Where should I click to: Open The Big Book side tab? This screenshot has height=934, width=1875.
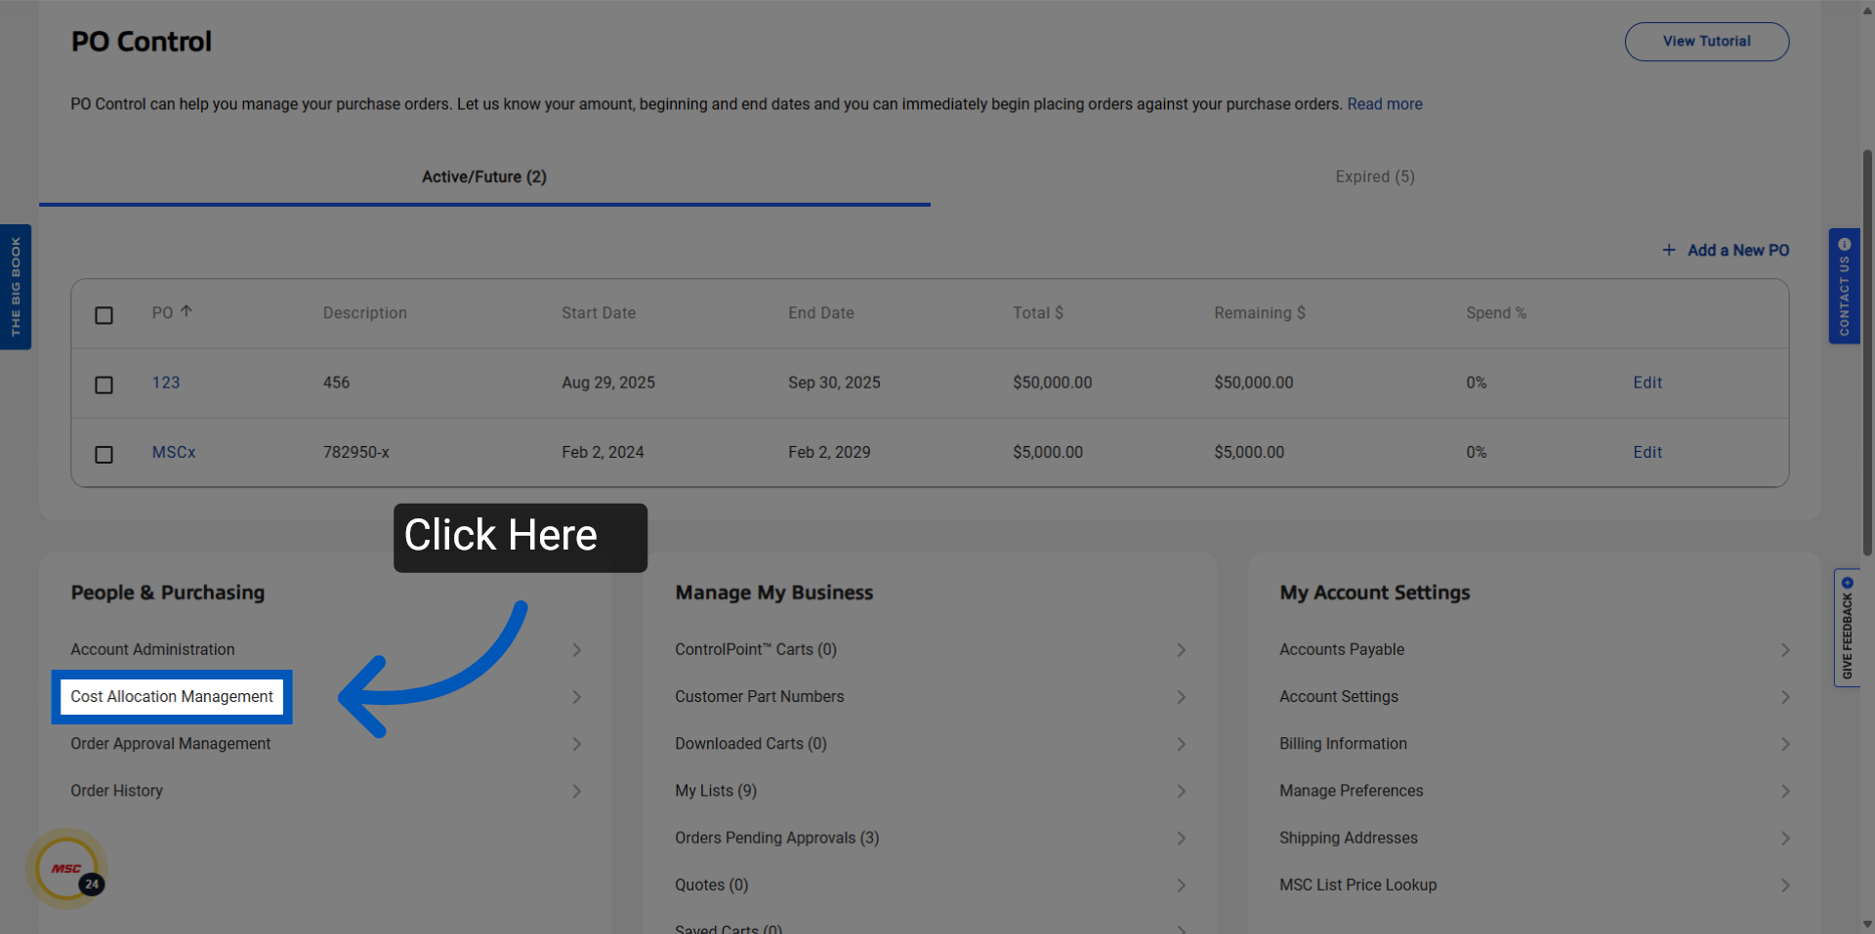[x=15, y=287]
